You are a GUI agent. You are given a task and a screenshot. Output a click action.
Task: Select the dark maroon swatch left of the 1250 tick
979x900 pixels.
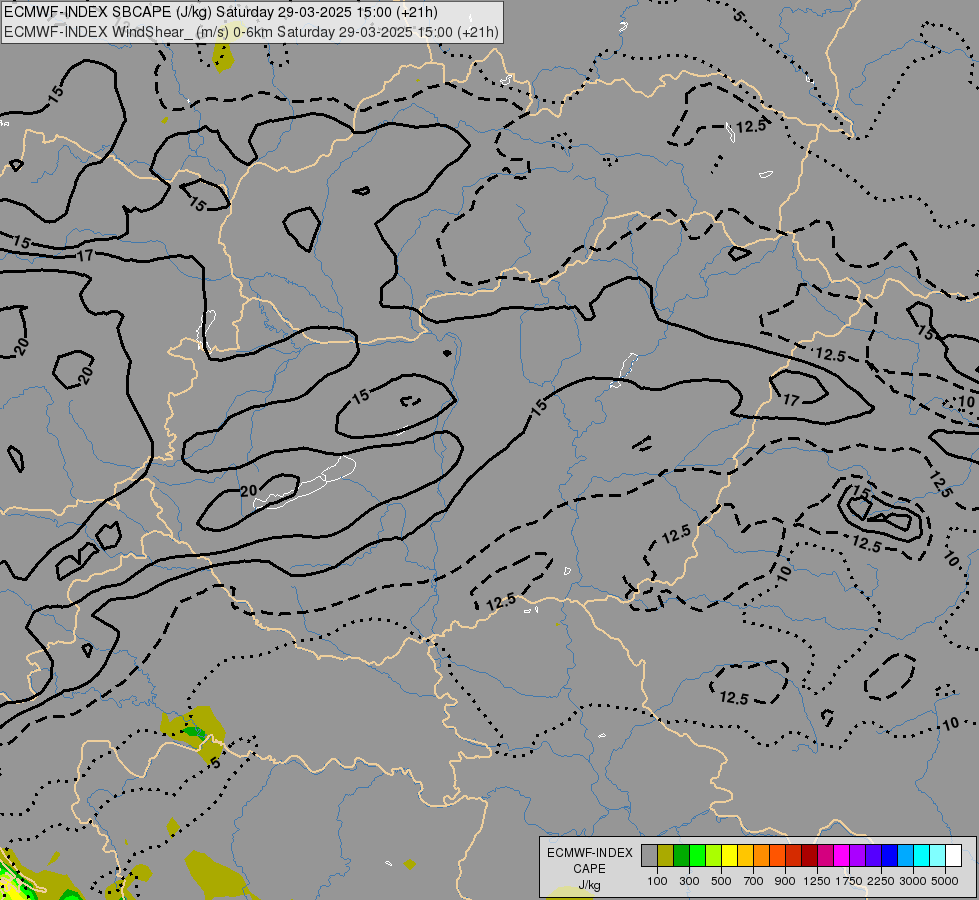(x=810, y=856)
